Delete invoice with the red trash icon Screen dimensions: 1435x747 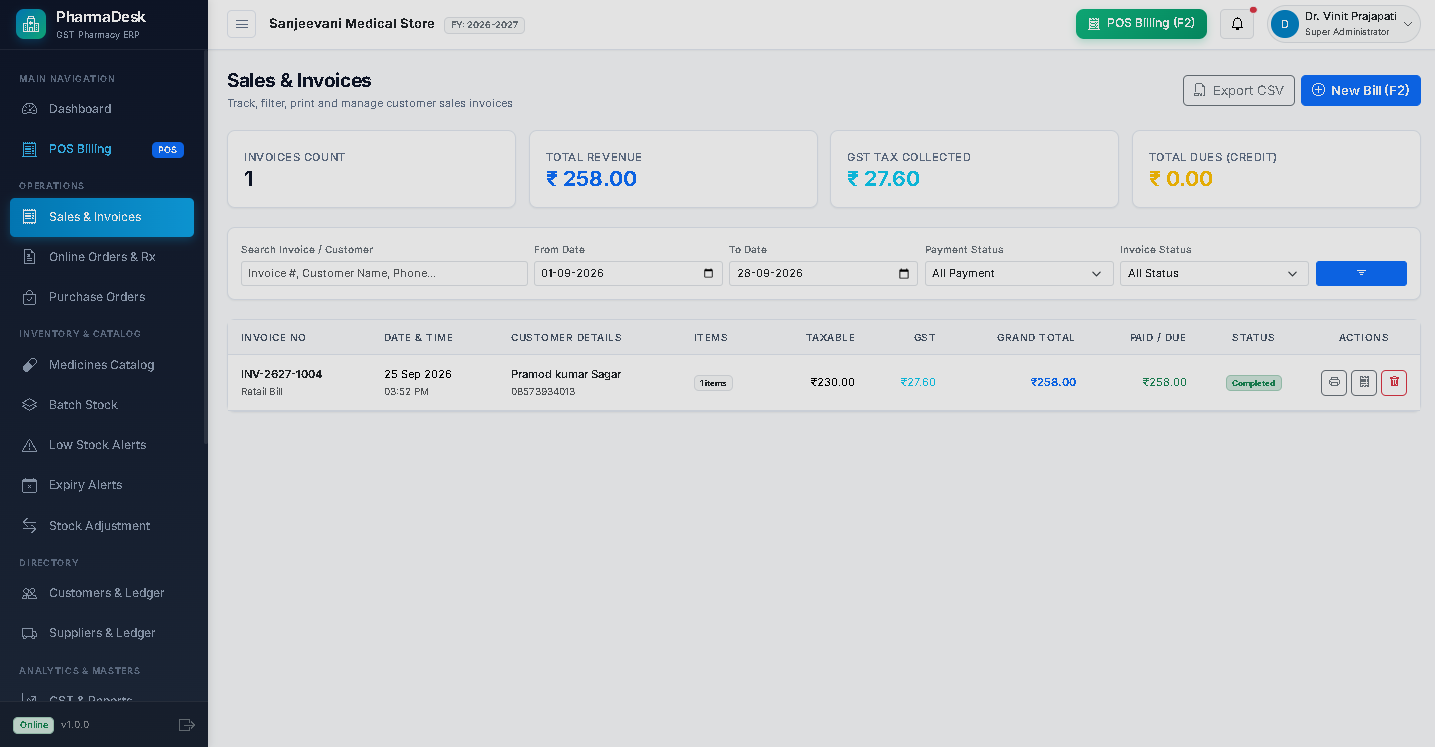(x=1393, y=382)
